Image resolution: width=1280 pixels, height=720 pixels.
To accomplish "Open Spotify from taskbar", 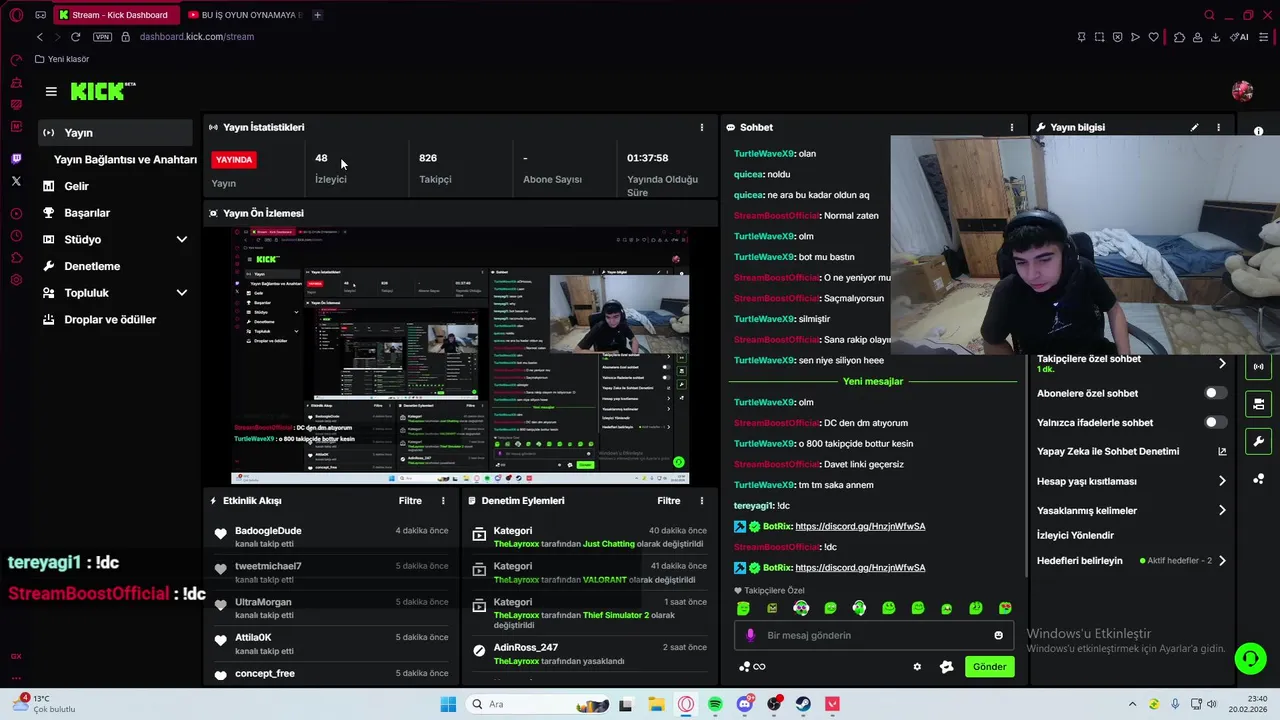I will [x=715, y=704].
